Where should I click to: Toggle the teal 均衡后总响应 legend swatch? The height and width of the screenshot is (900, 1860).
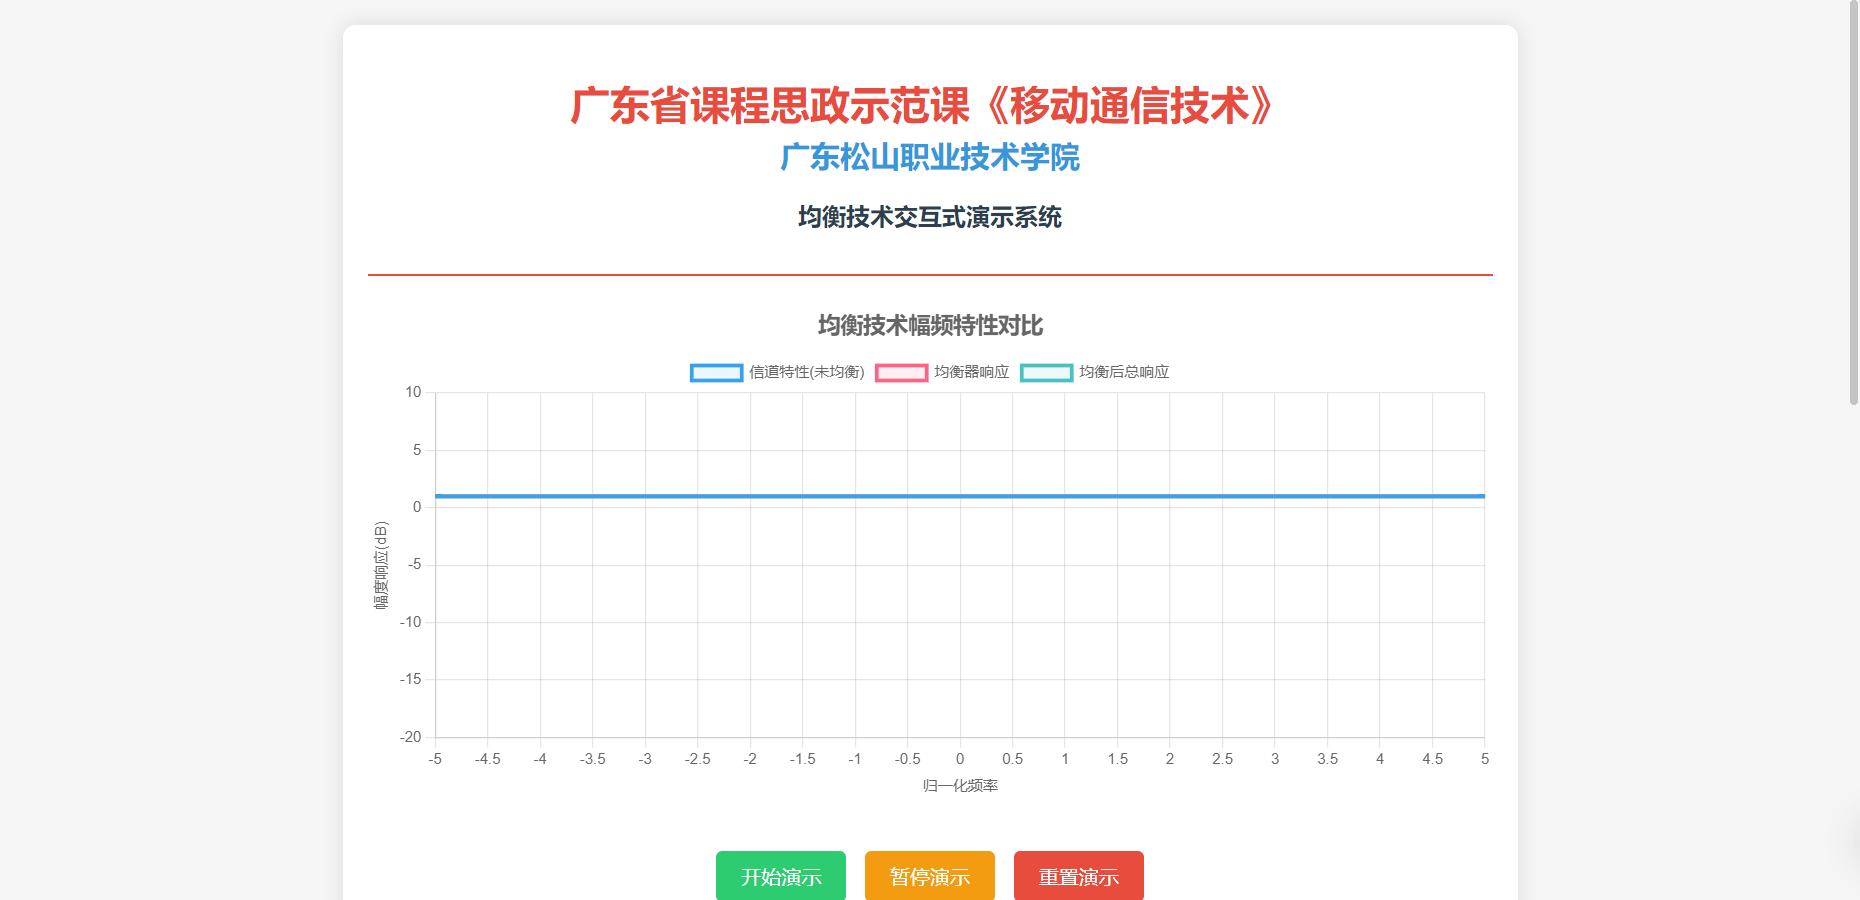coord(1046,373)
